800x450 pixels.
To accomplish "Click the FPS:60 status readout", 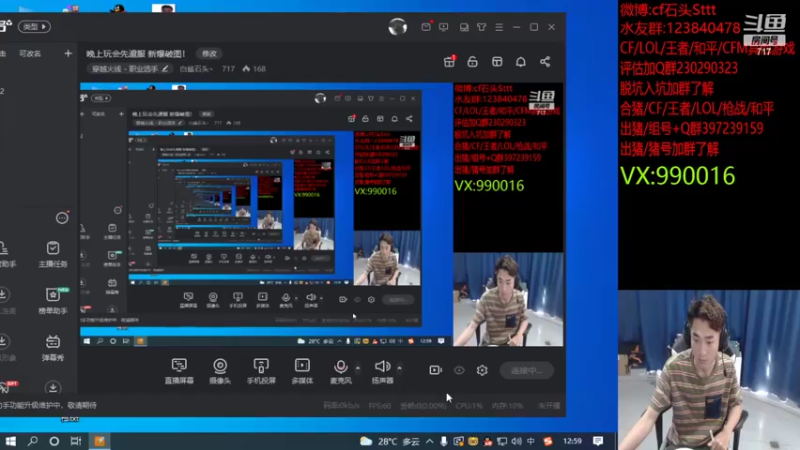I will 380,406.
